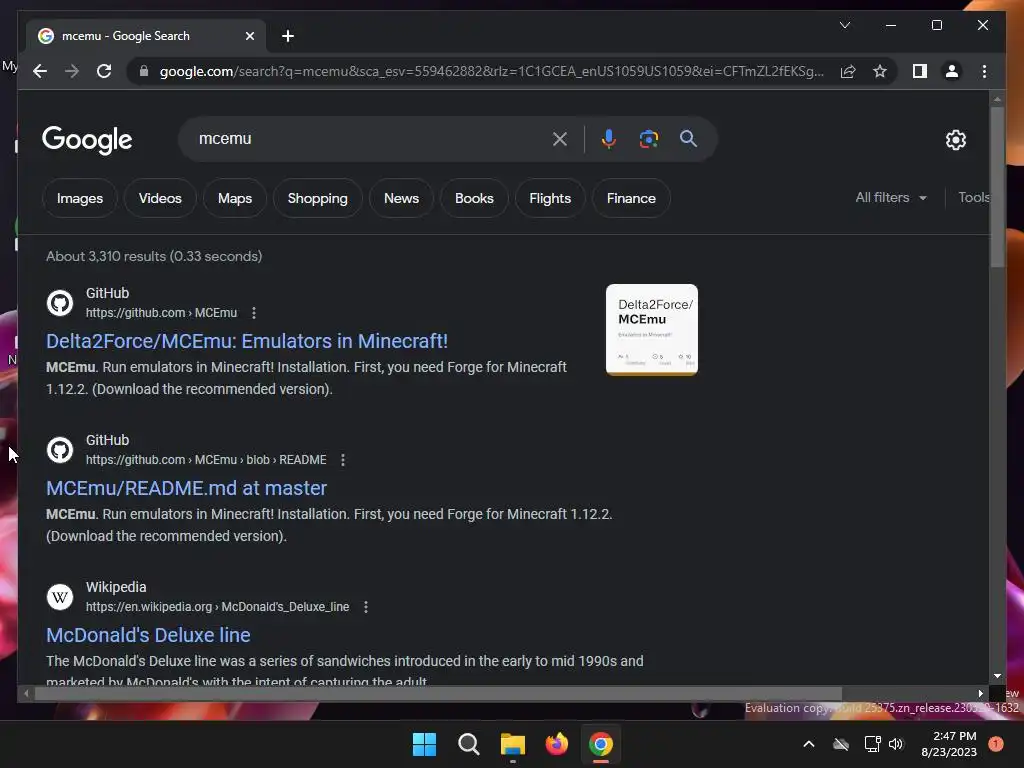Share this page from the address bar
1024x768 pixels.
click(x=848, y=71)
